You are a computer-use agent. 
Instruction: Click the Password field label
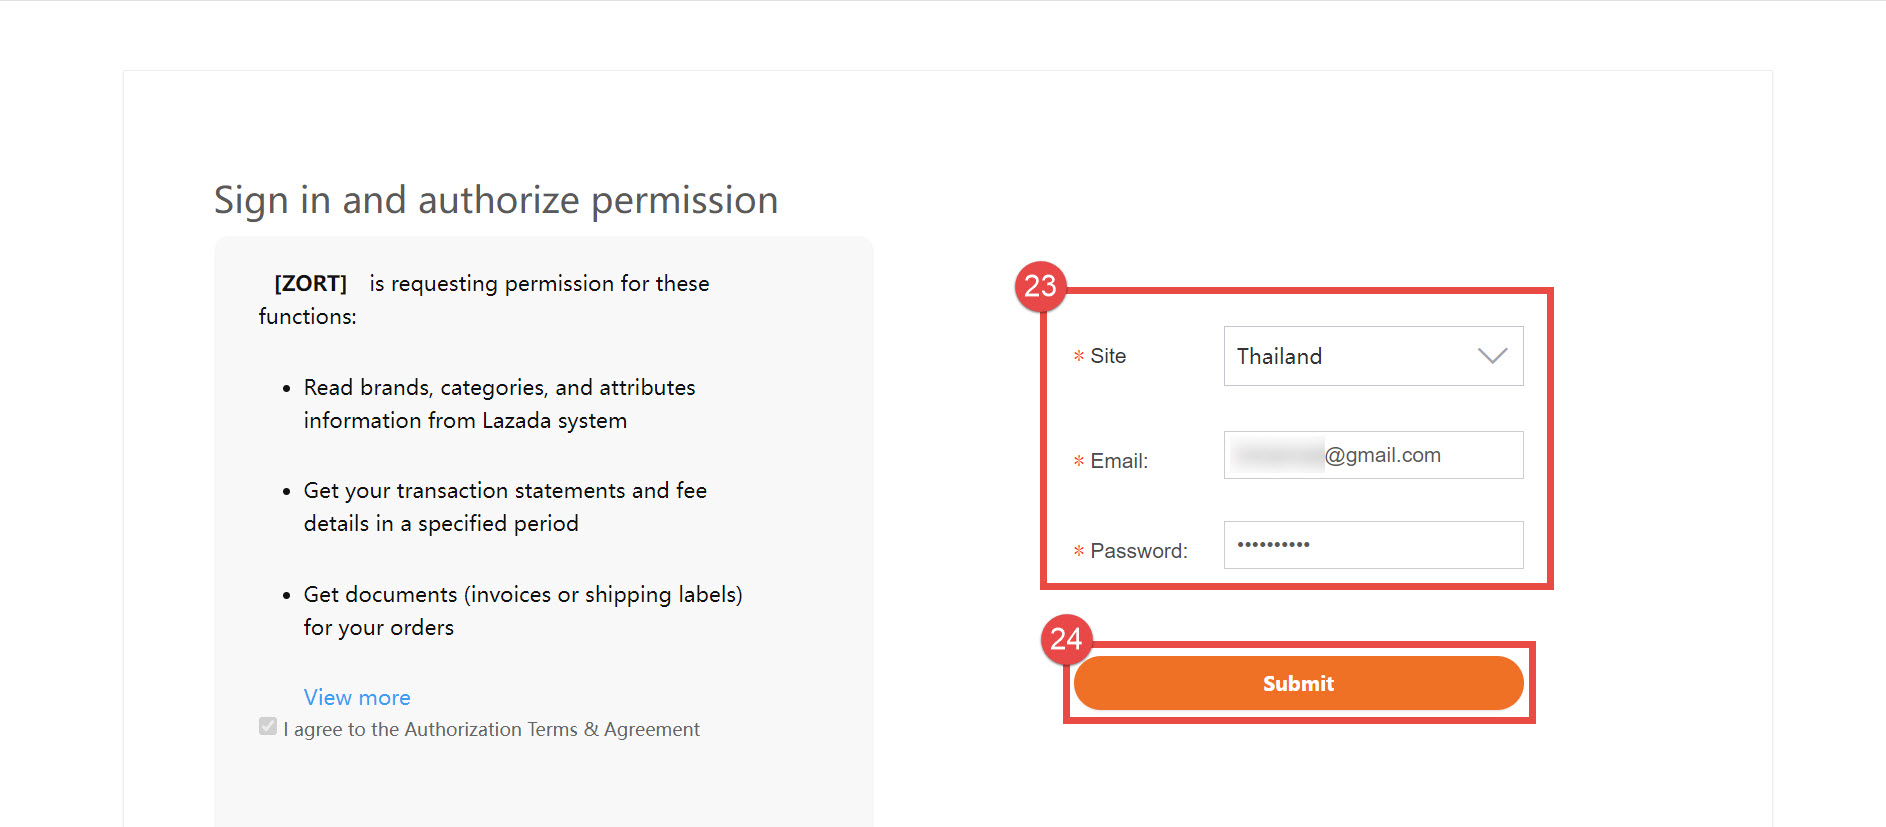tap(1139, 551)
